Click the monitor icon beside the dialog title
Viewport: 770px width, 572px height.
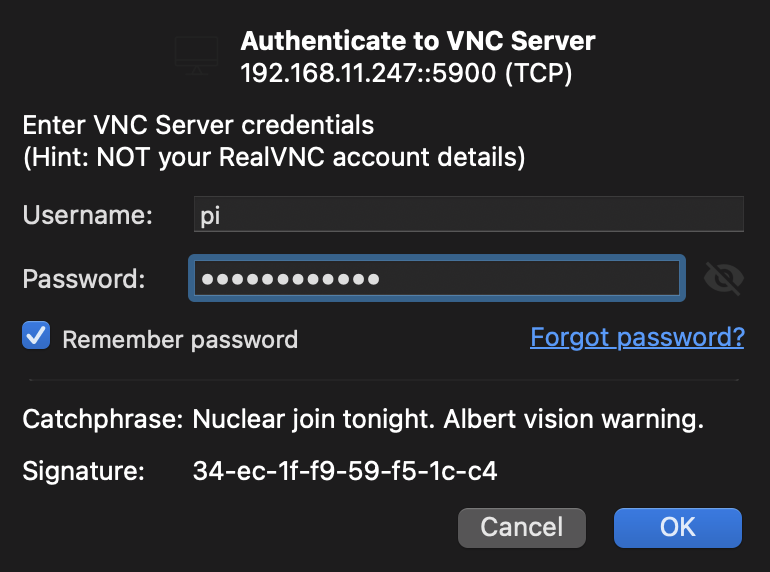pyautogui.click(x=196, y=55)
